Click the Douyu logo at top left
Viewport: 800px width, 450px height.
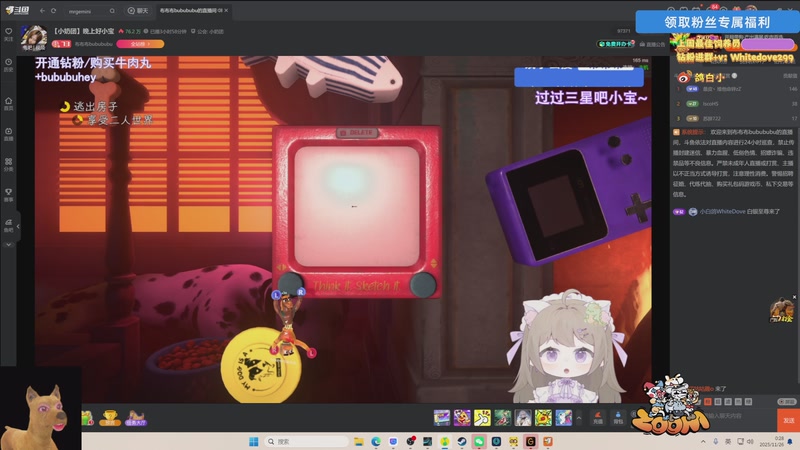tap(17, 10)
